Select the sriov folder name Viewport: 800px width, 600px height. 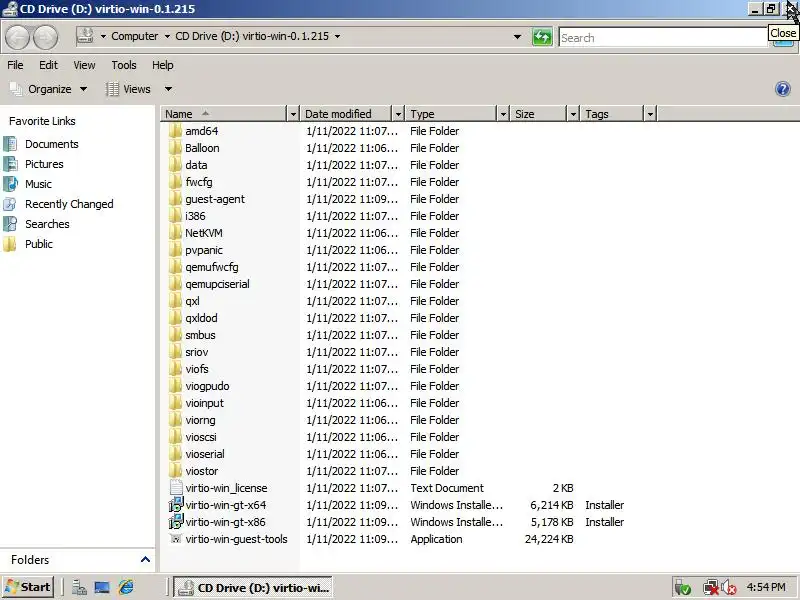click(196, 352)
